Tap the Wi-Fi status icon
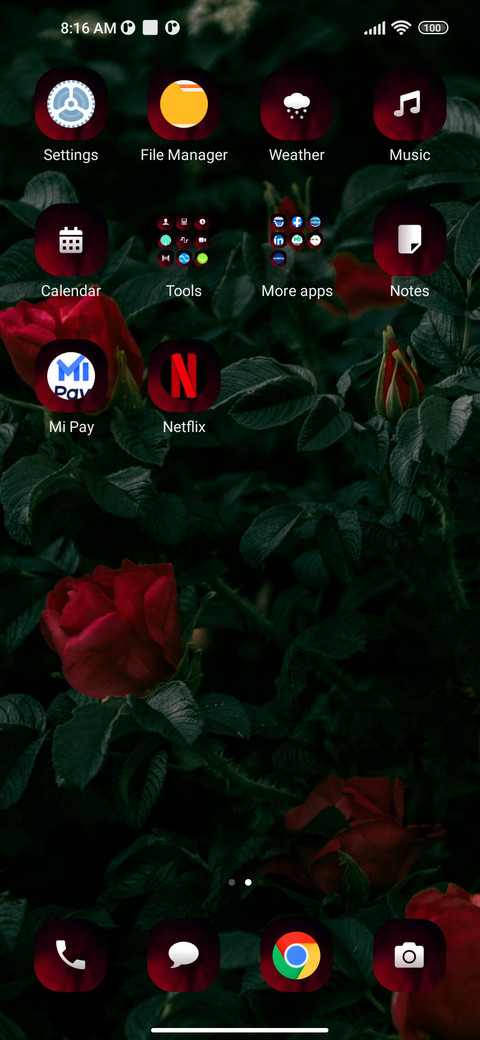This screenshot has height=1040, width=480. pyautogui.click(x=400, y=28)
